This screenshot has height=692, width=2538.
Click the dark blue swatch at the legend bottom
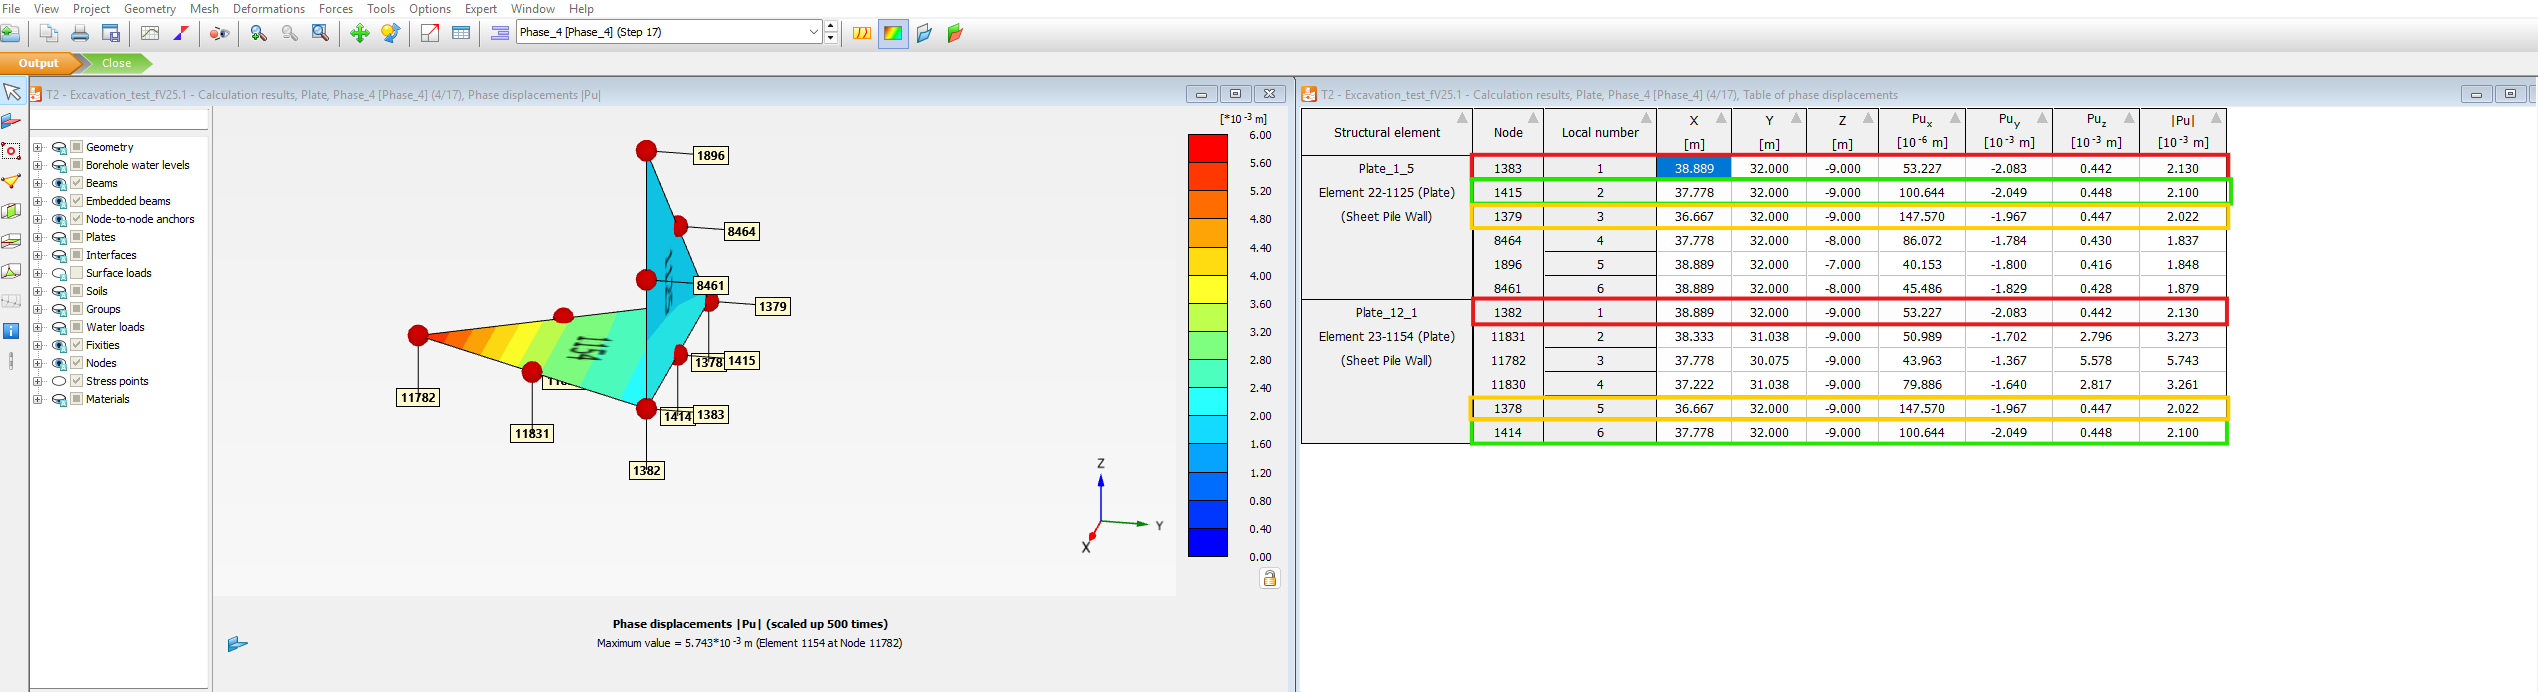coord(1207,543)
